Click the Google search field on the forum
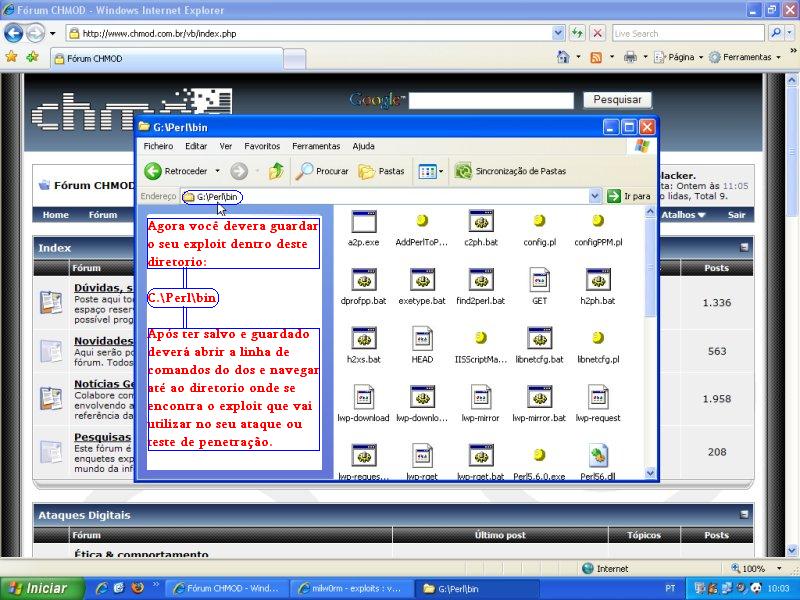The width and height of the screenshot is (800, 600). click(491, 100)
